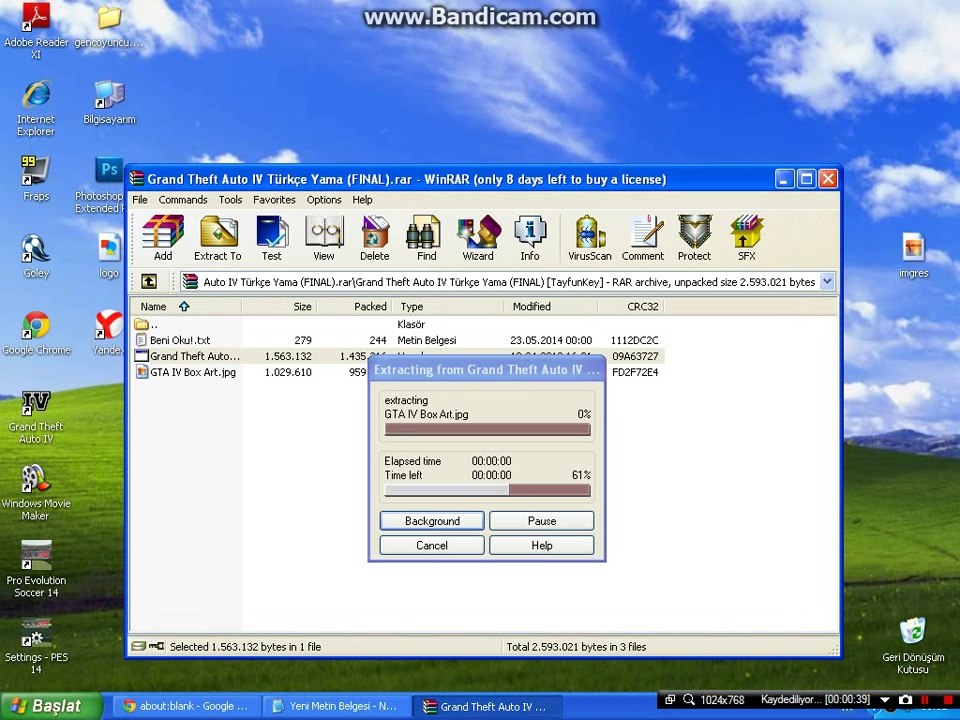The image size is (960, 720).
Task: Sort by Type column header
Action: click(x=448, y=306)
